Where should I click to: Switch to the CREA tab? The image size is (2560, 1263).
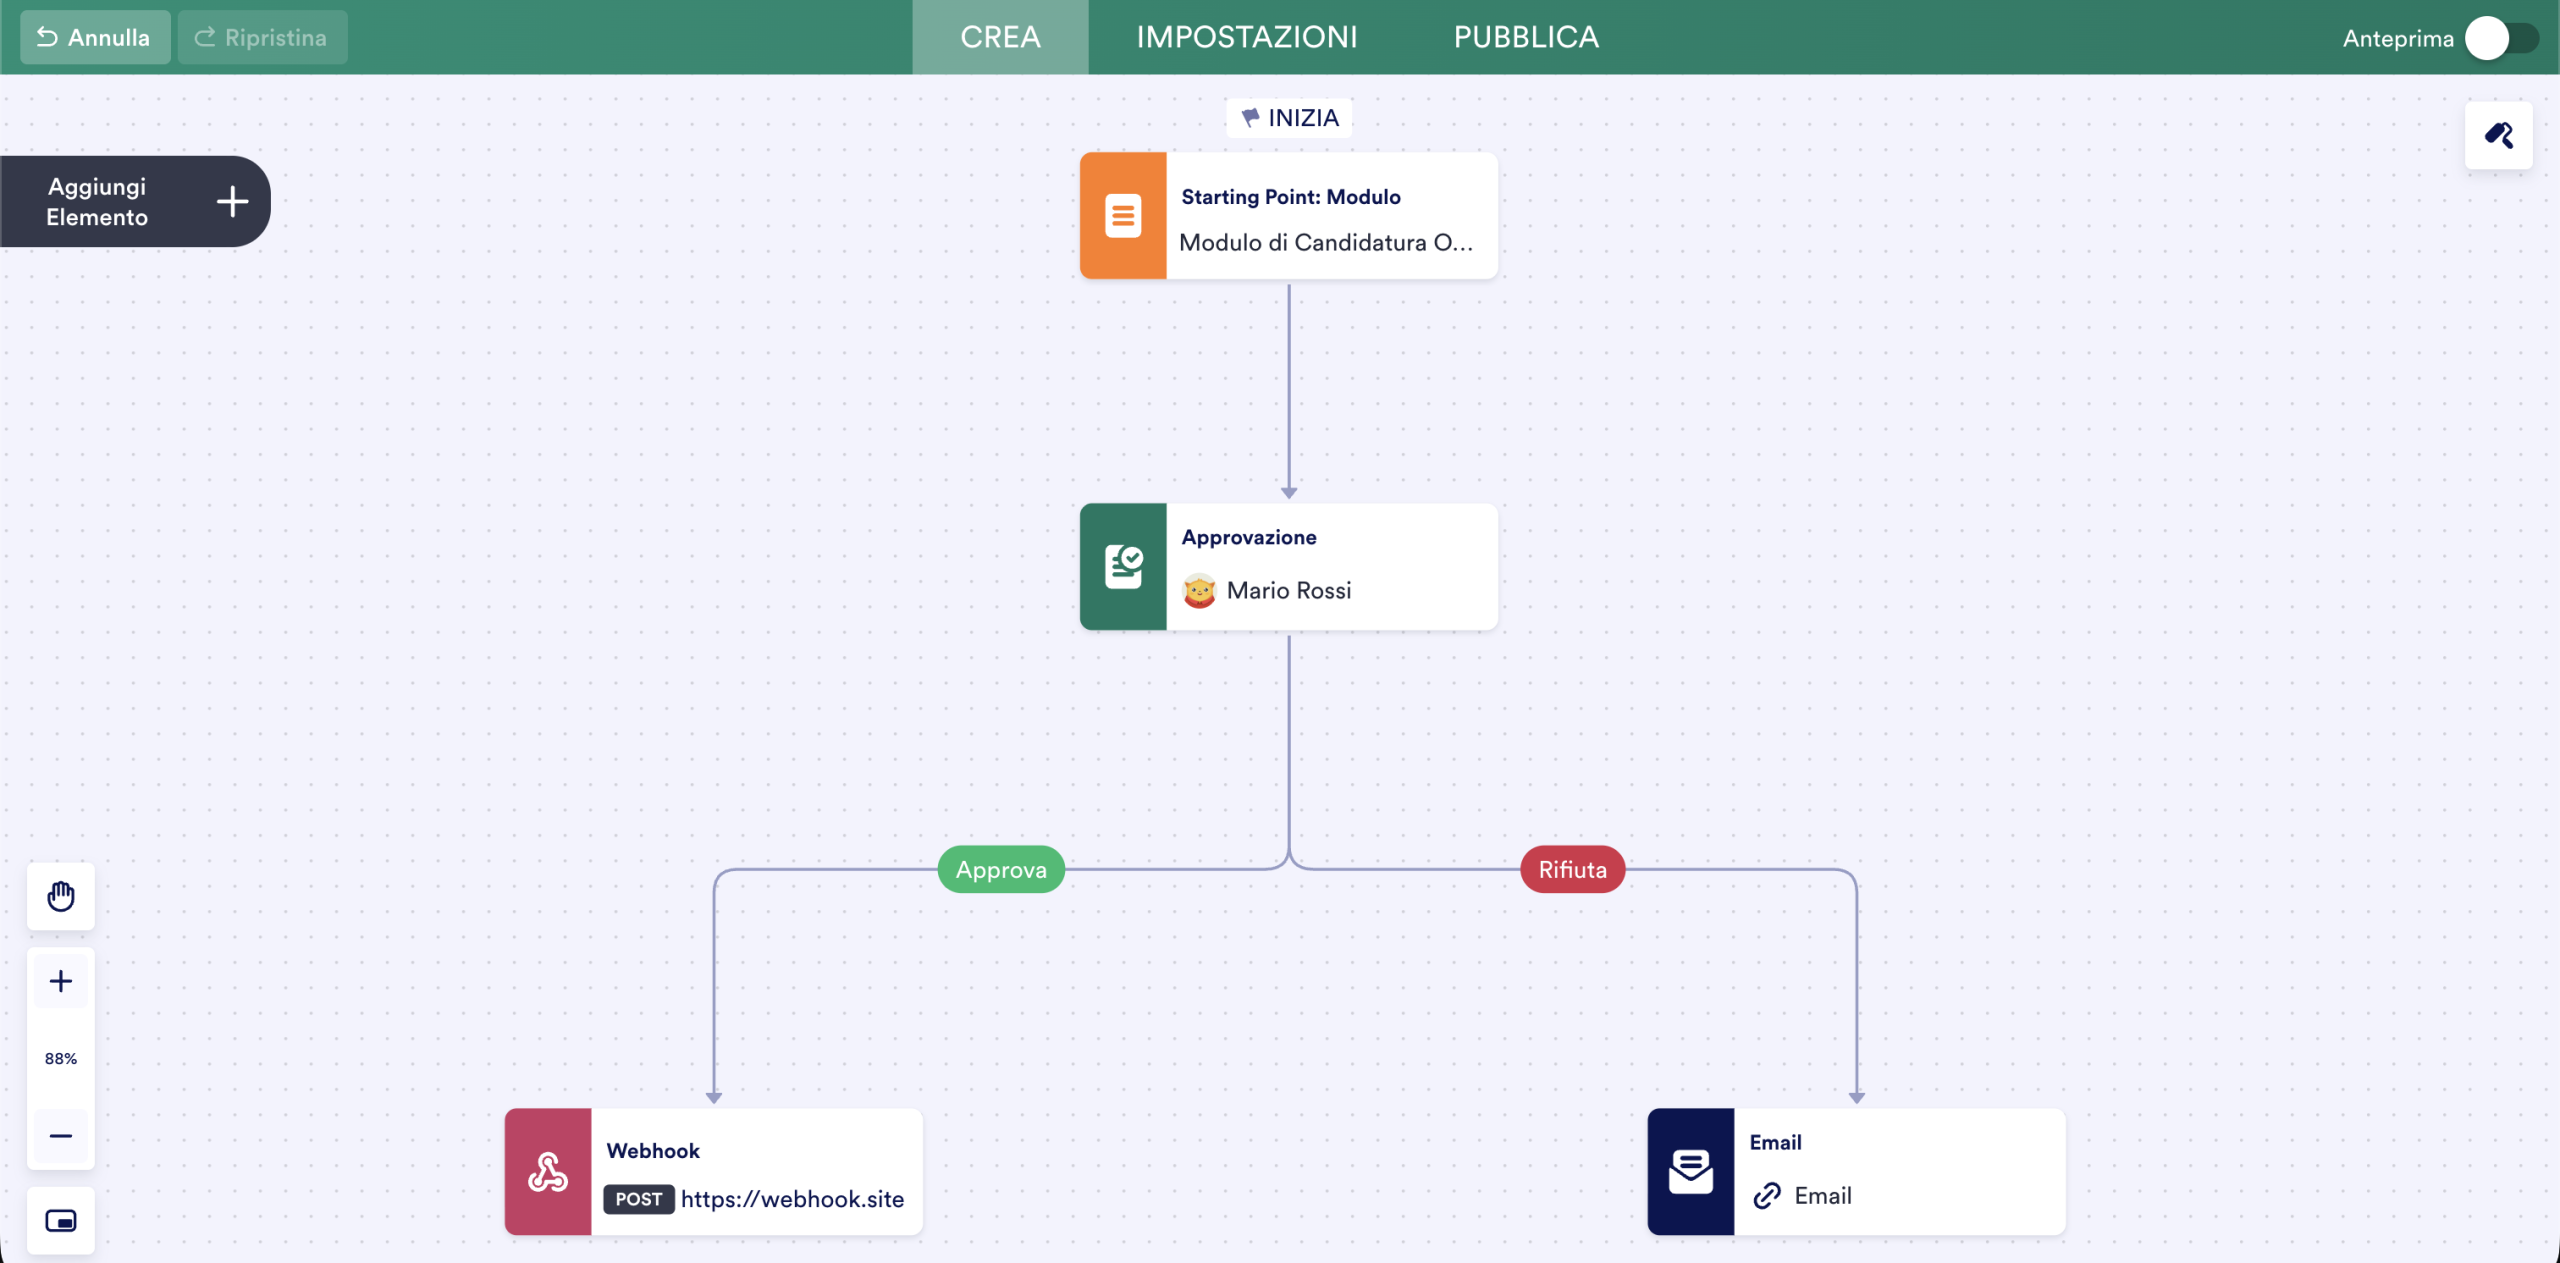tap(1000, 37)
